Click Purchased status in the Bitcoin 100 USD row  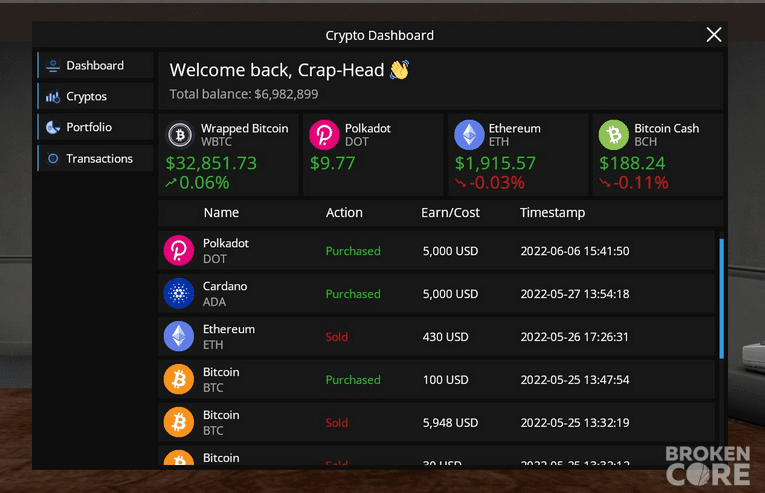(x=353, y=380)
